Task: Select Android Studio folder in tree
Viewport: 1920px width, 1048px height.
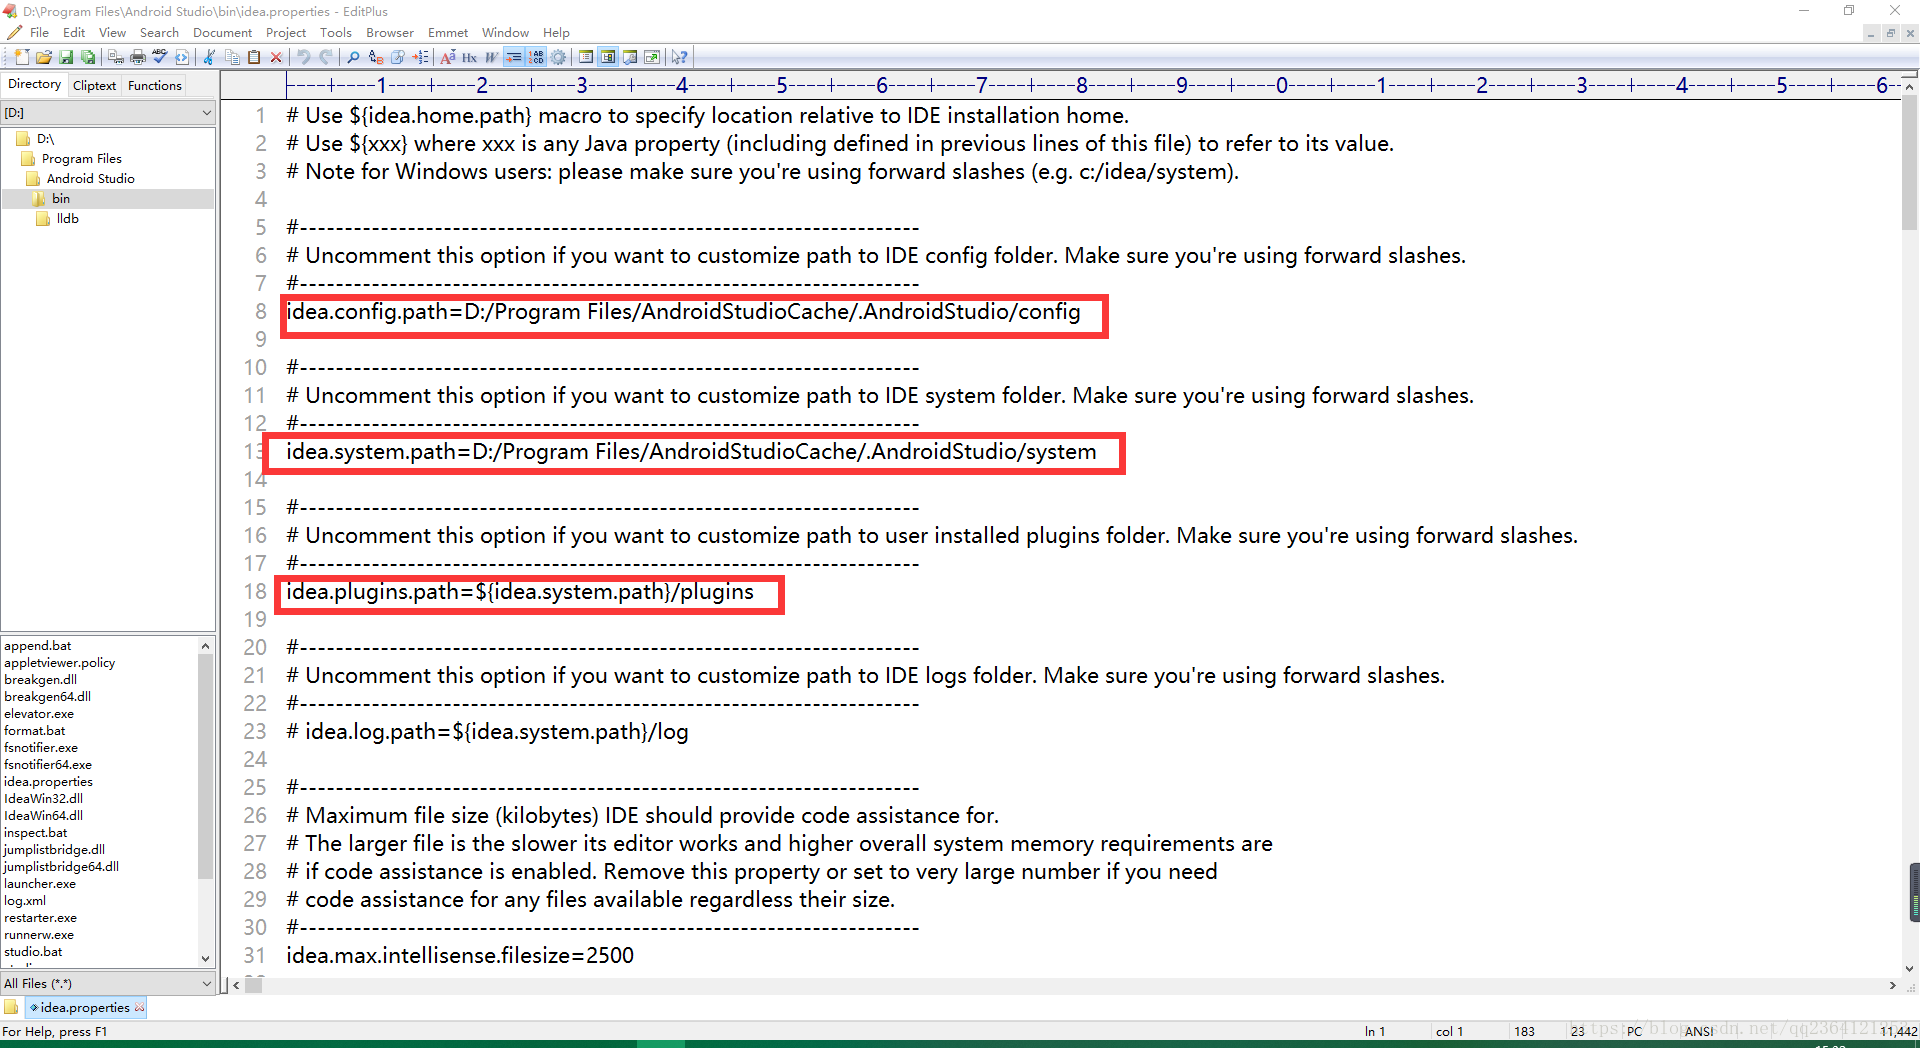Action: pos(90,179)
